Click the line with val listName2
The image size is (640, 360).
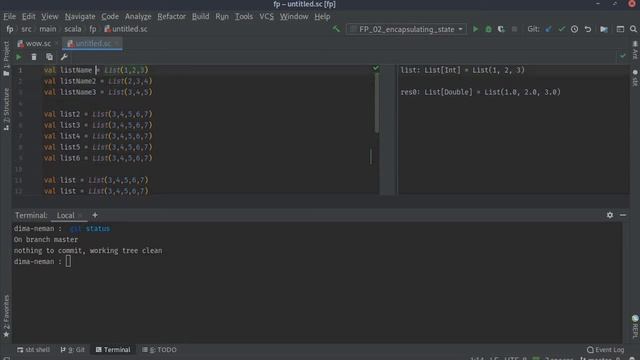[98, 81]
